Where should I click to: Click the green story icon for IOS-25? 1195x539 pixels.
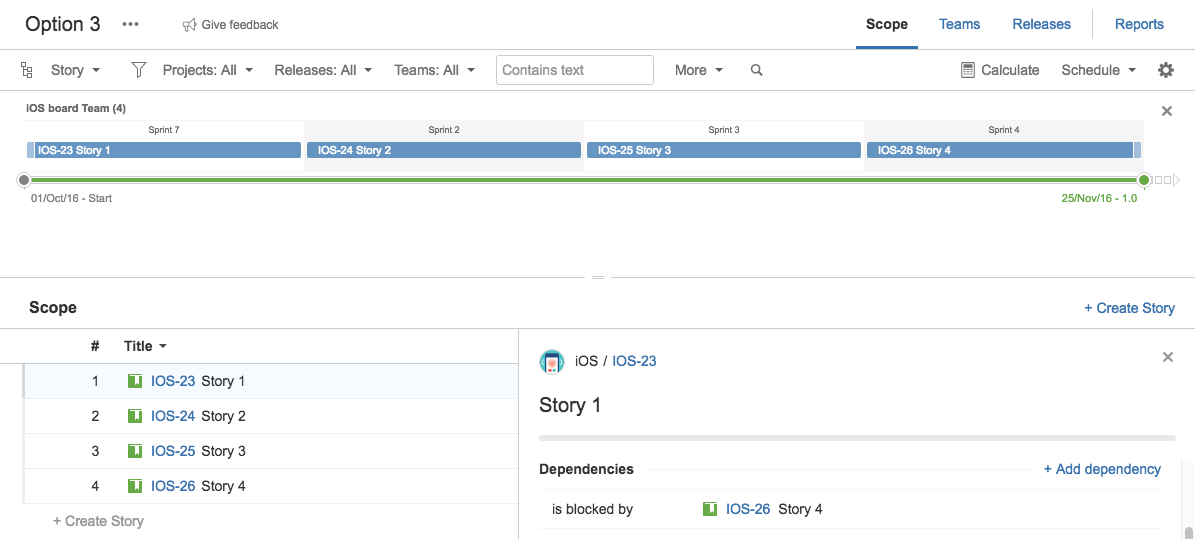(135, 451)
